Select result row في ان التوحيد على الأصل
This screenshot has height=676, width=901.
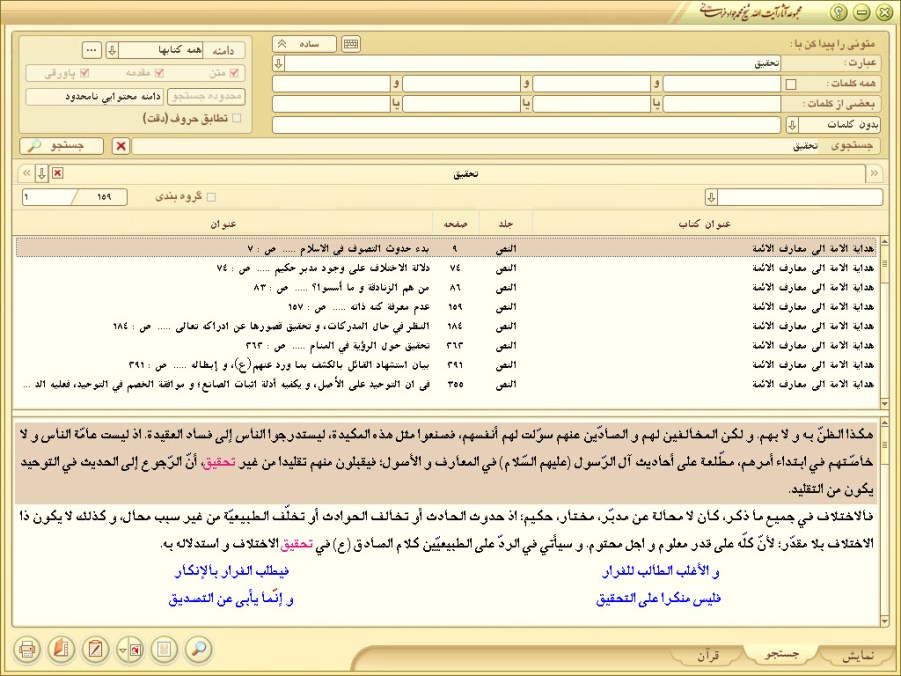446,384
